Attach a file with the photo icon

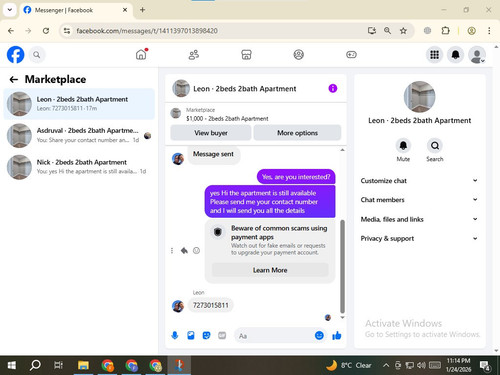191,335
